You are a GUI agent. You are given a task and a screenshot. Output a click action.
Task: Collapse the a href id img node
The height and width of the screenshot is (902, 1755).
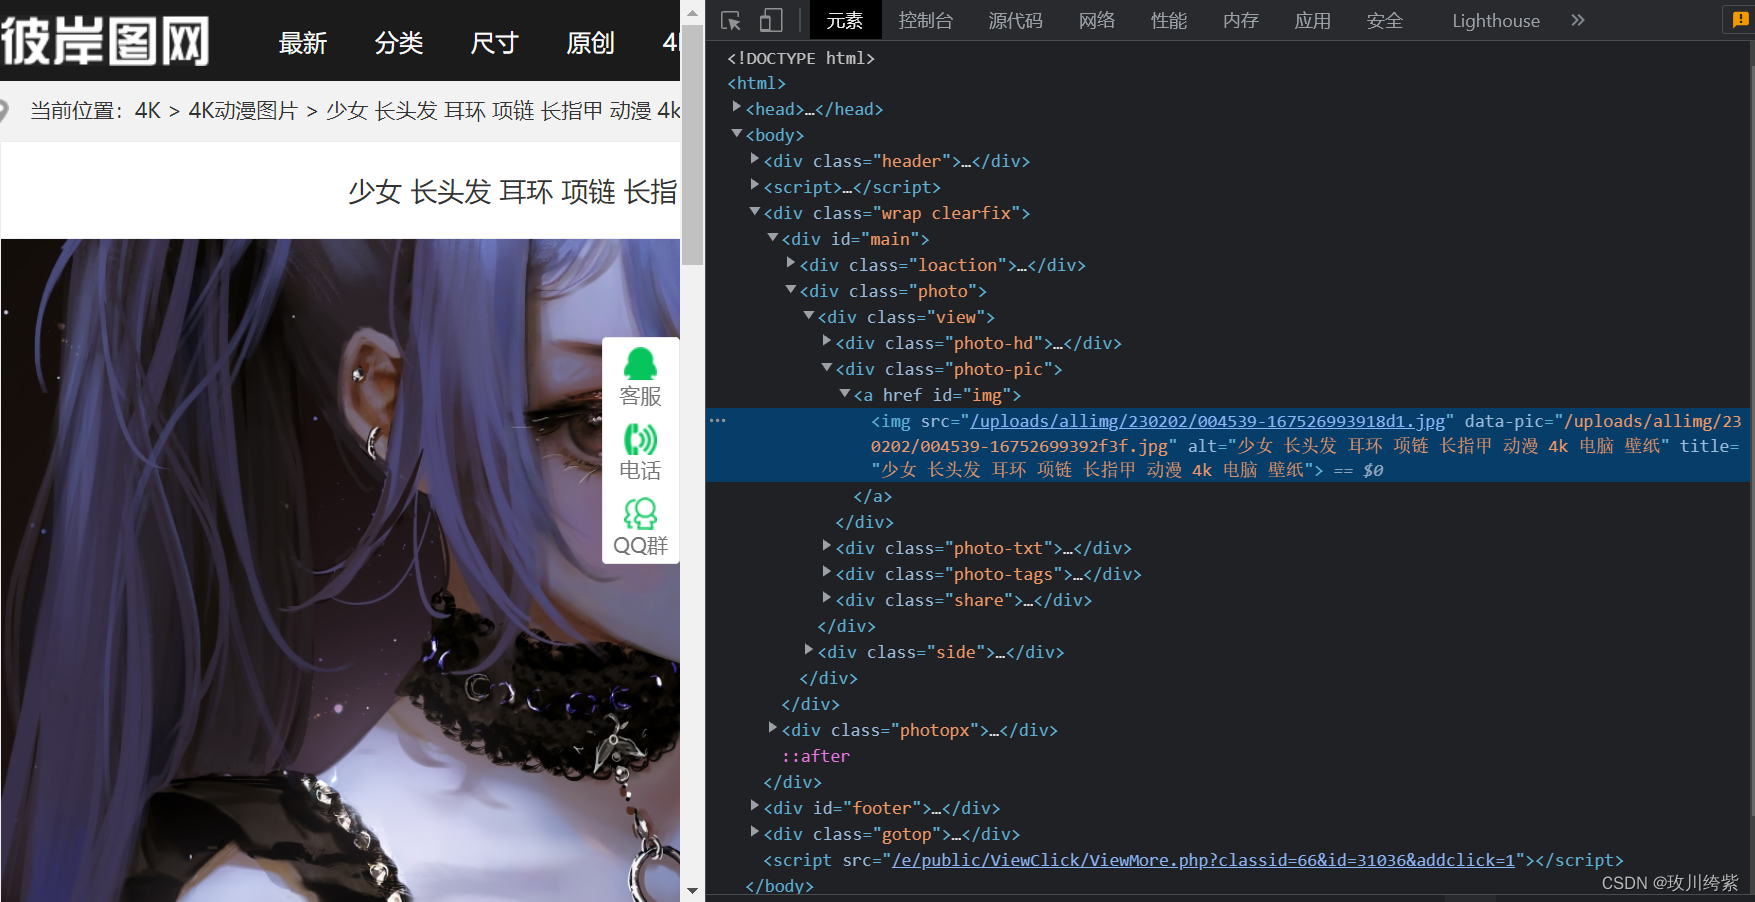click(x=845, y=393)
